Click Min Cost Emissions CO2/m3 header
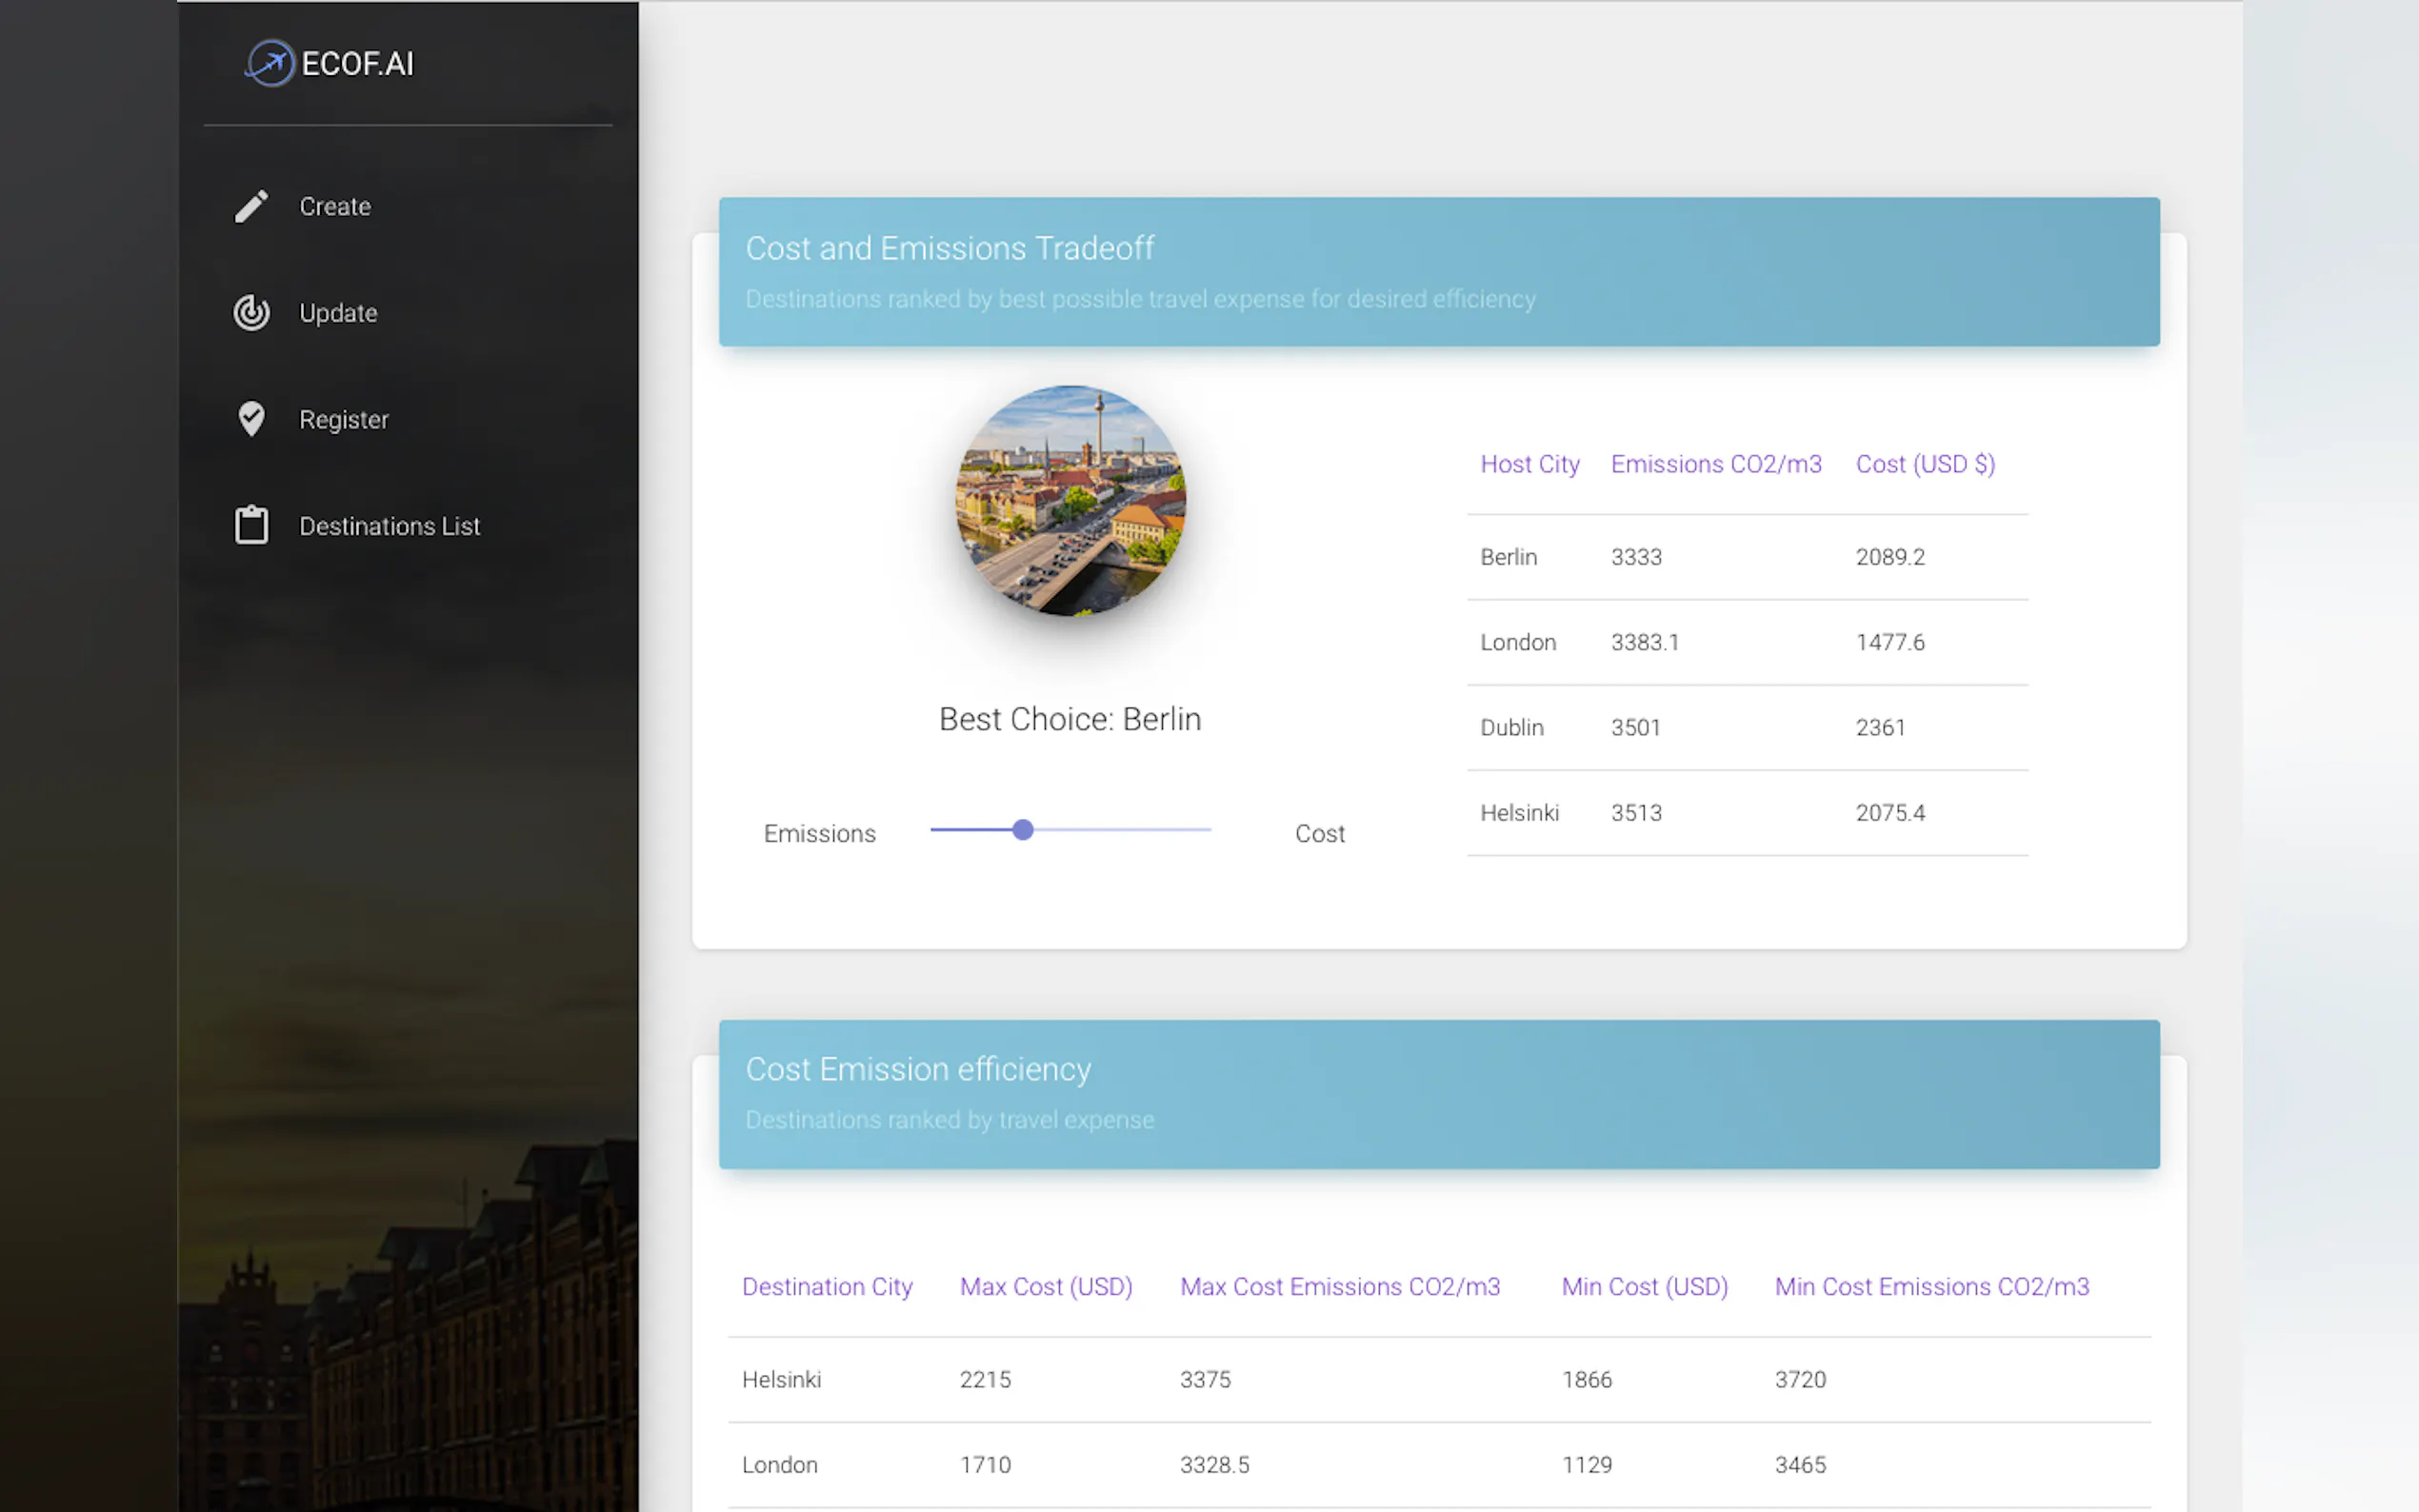This screenshot has width=2419, height=1512. [1931, 1286]
